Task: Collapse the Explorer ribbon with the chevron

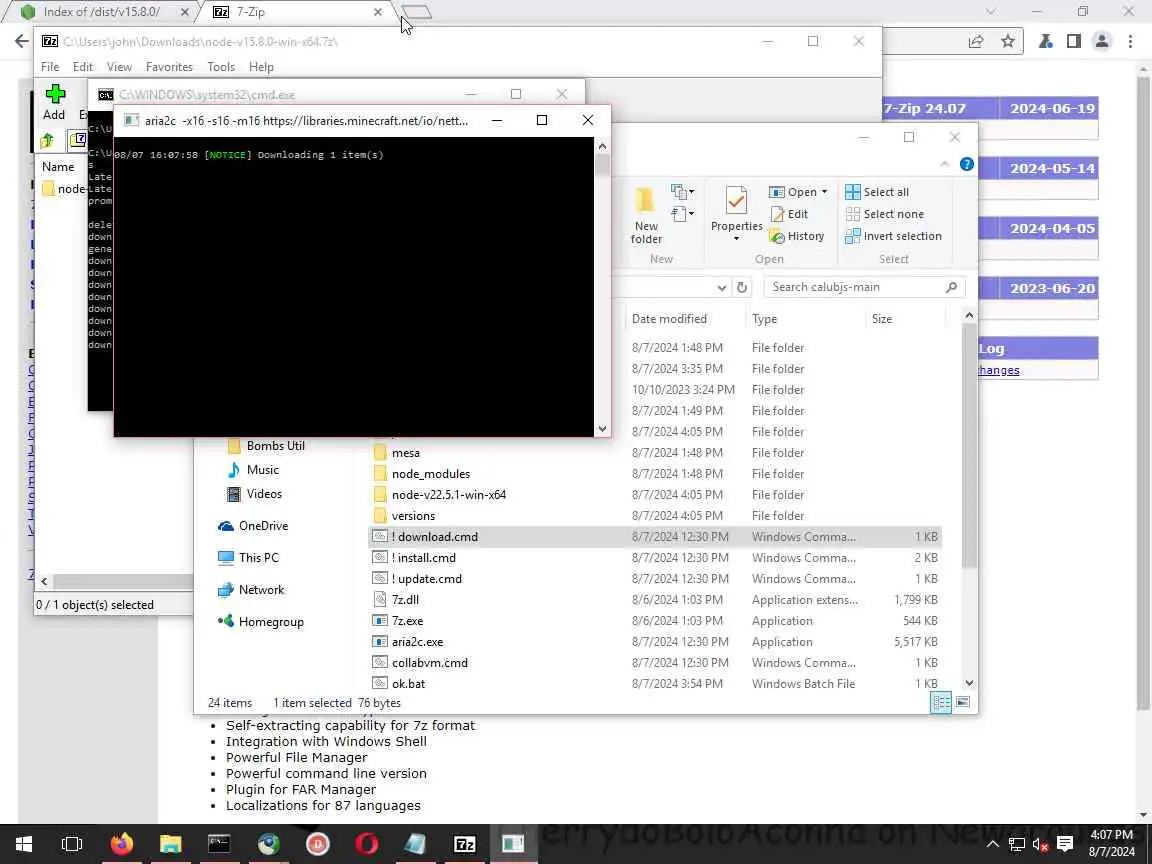Action: tap(945, 164)
